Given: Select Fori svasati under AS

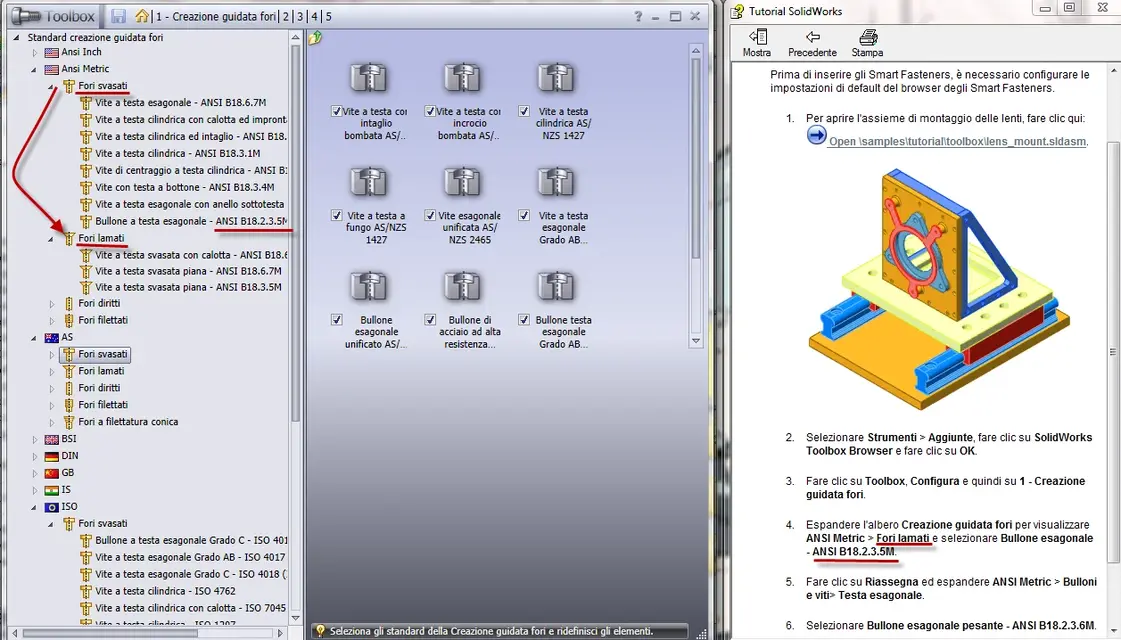Looking at the screenshot, I should pyautogui.click(x=103, y=354).
